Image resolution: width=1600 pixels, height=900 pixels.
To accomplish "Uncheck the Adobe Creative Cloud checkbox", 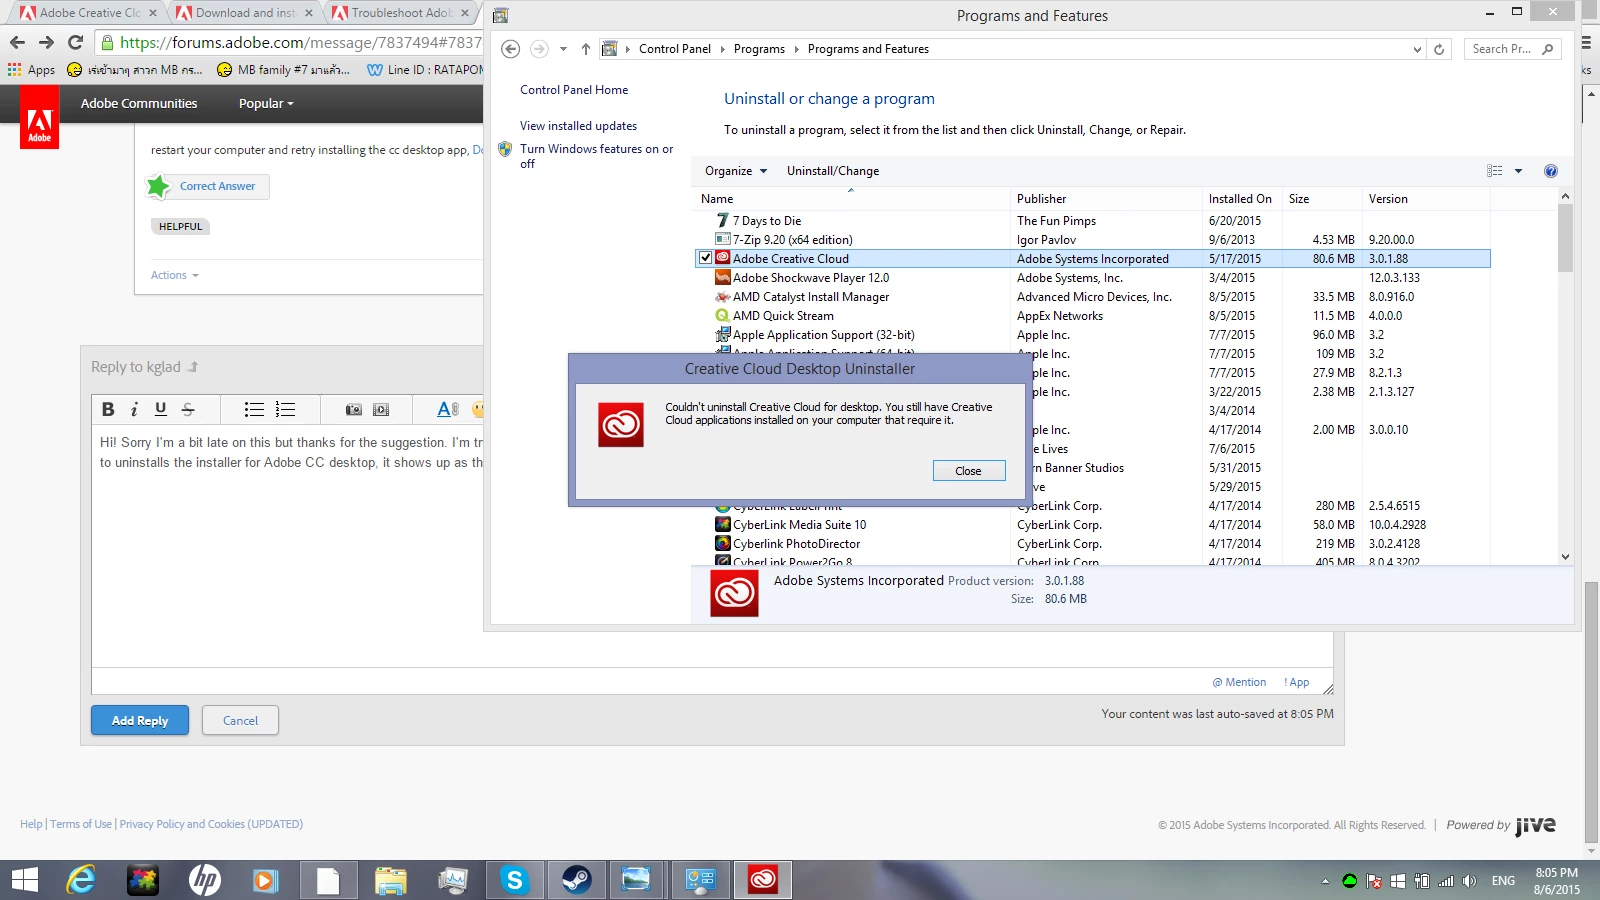I will [705, 258].
